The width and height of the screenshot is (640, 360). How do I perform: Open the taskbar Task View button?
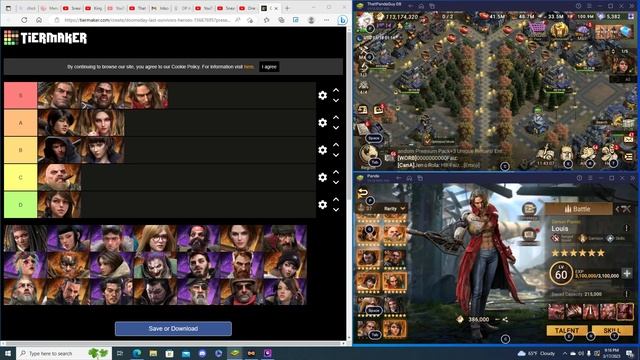pyautogui.click(x=120, y=353)
